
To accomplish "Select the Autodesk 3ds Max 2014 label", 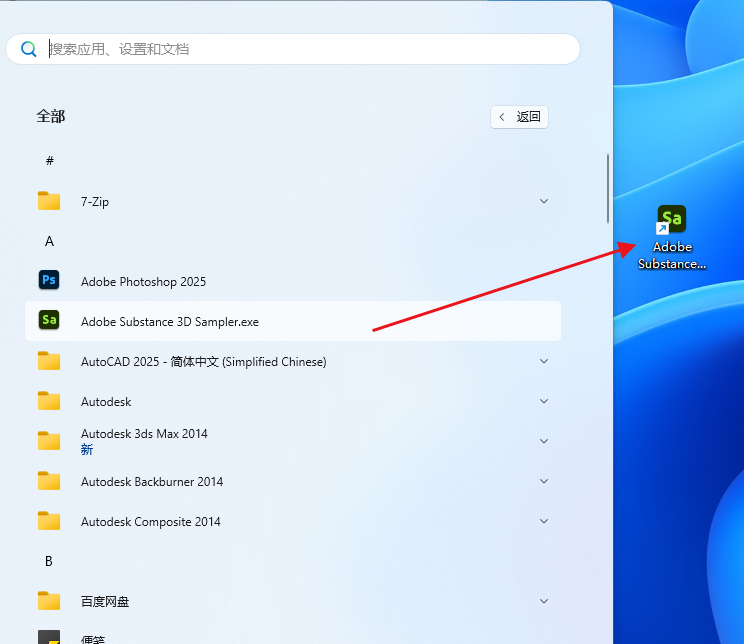I will [144, 434].
